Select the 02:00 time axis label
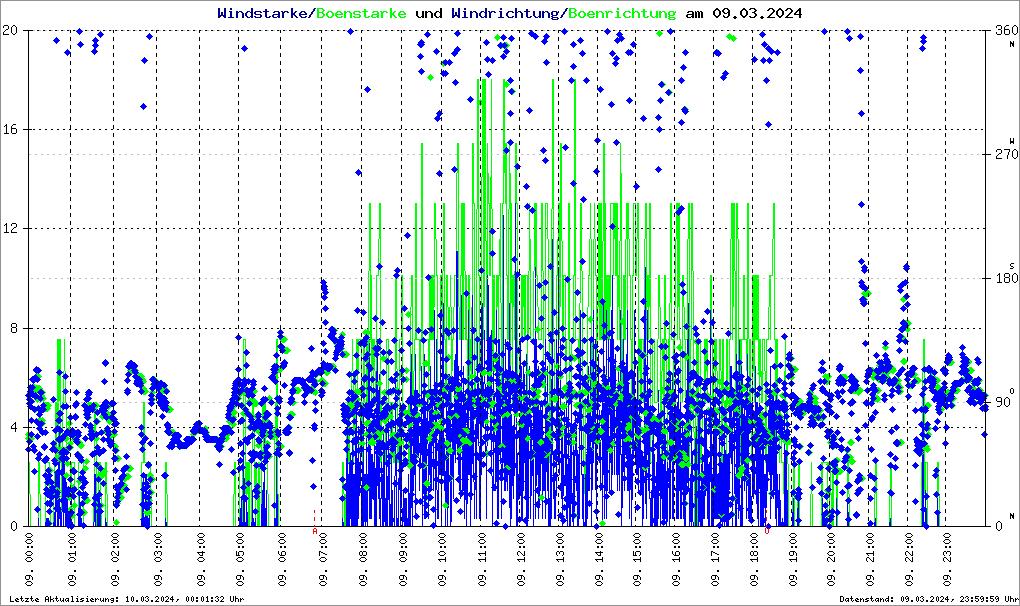Image resolution: width=1020 pixels, height=606 pixels. tap(115, 559)
